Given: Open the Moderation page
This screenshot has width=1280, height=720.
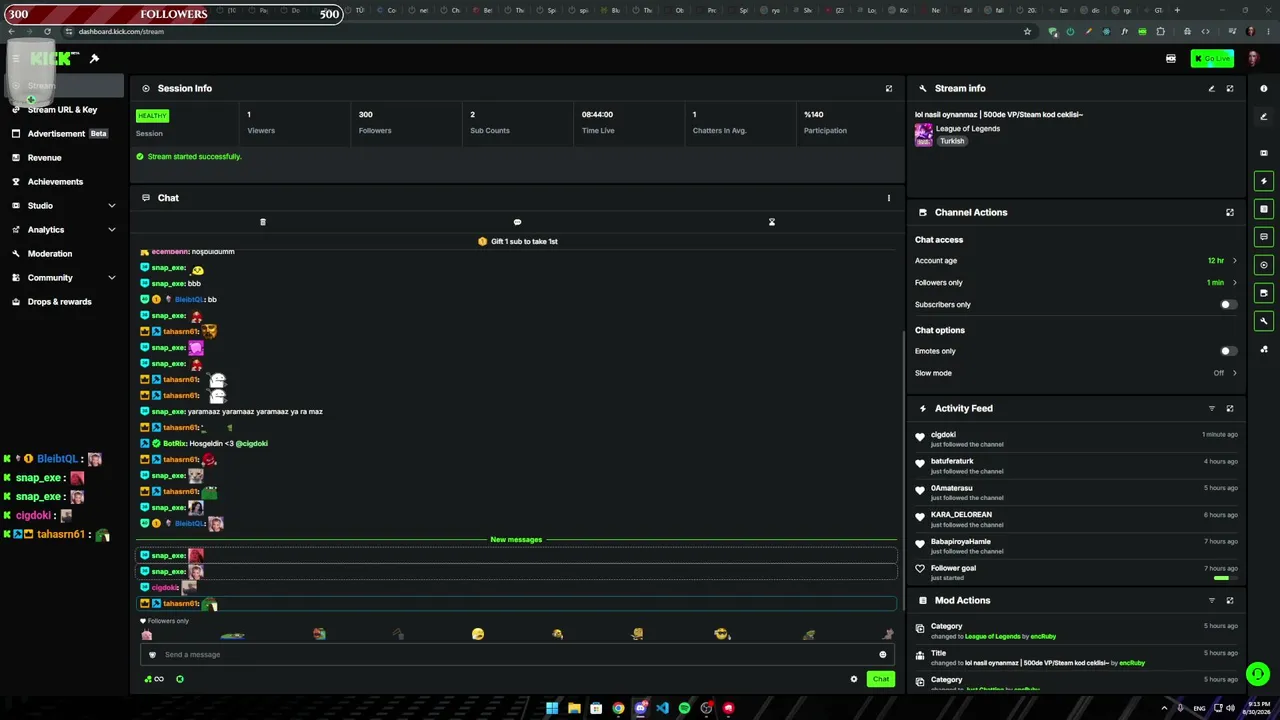Looking at the screenshot, I should pyautogui.click(x=64, y=254).
